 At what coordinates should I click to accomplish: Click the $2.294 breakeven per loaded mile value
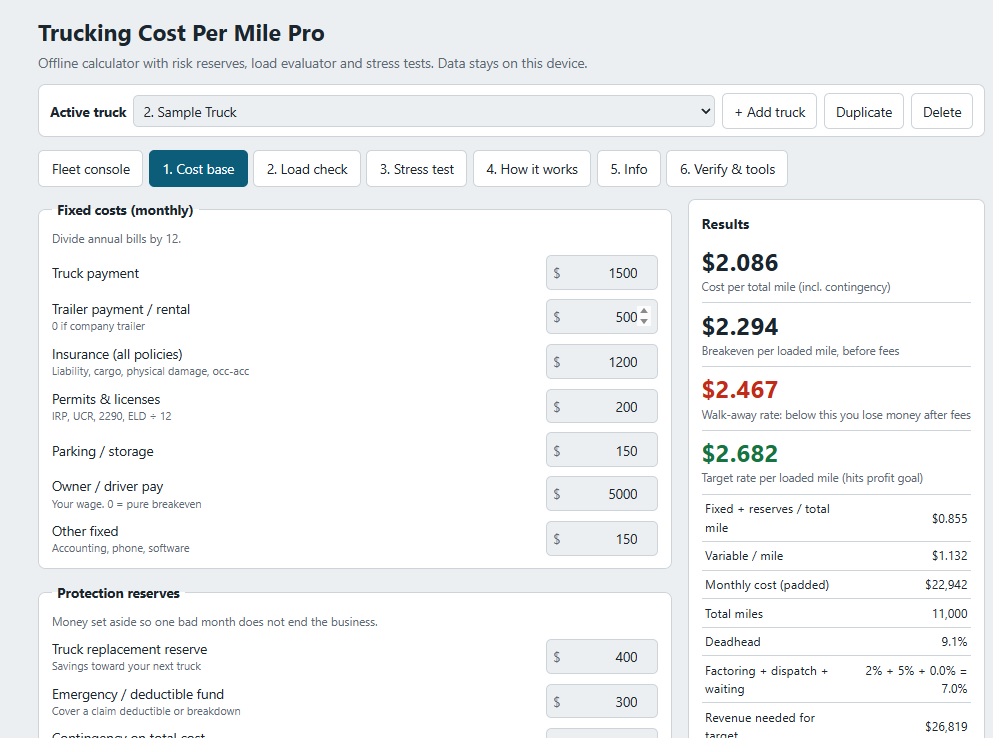(x=740, y=326)
